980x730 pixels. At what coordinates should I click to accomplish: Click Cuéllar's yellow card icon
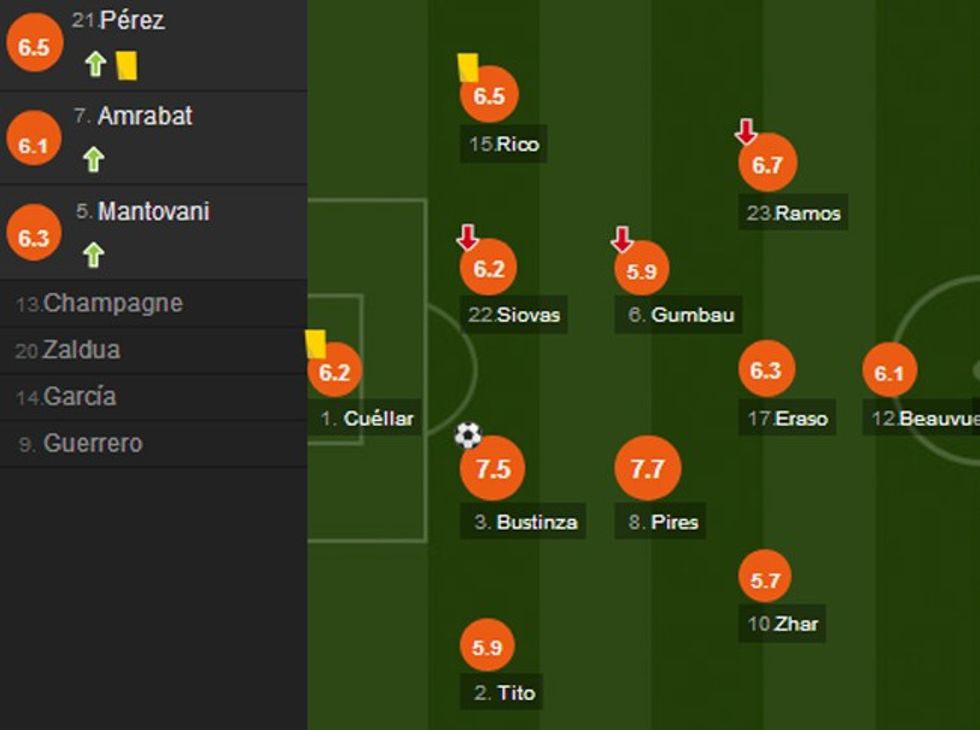(x=315, y=344)
